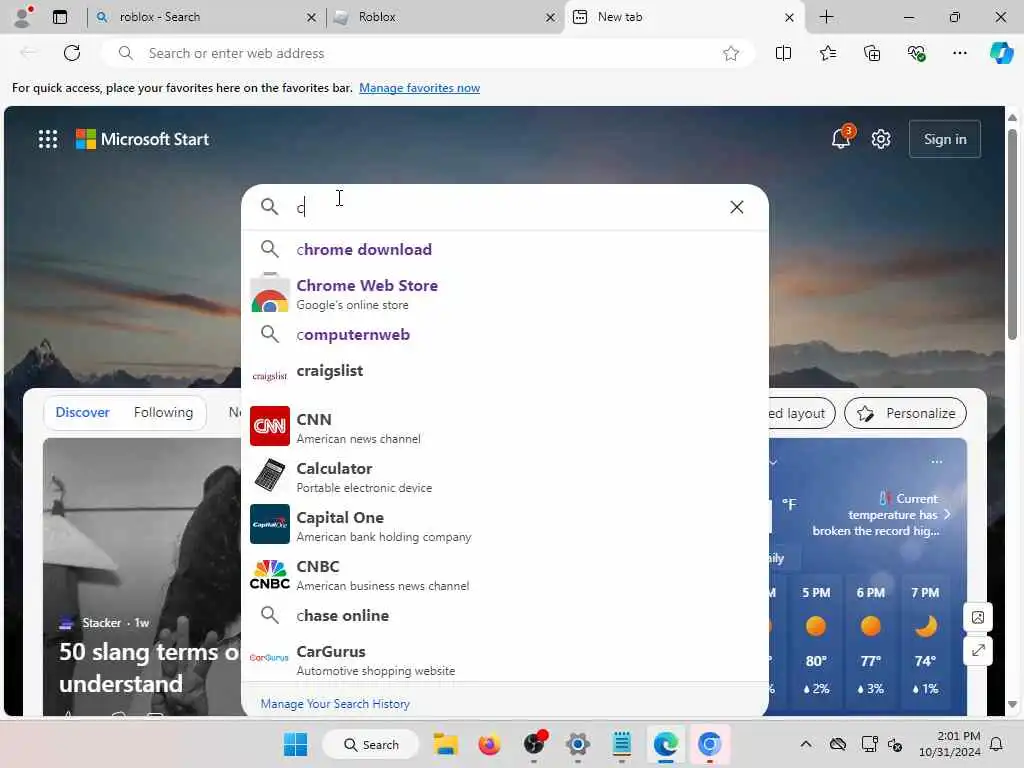Click Manage favorites now link

pyautogui.click(x=419, y=88)
